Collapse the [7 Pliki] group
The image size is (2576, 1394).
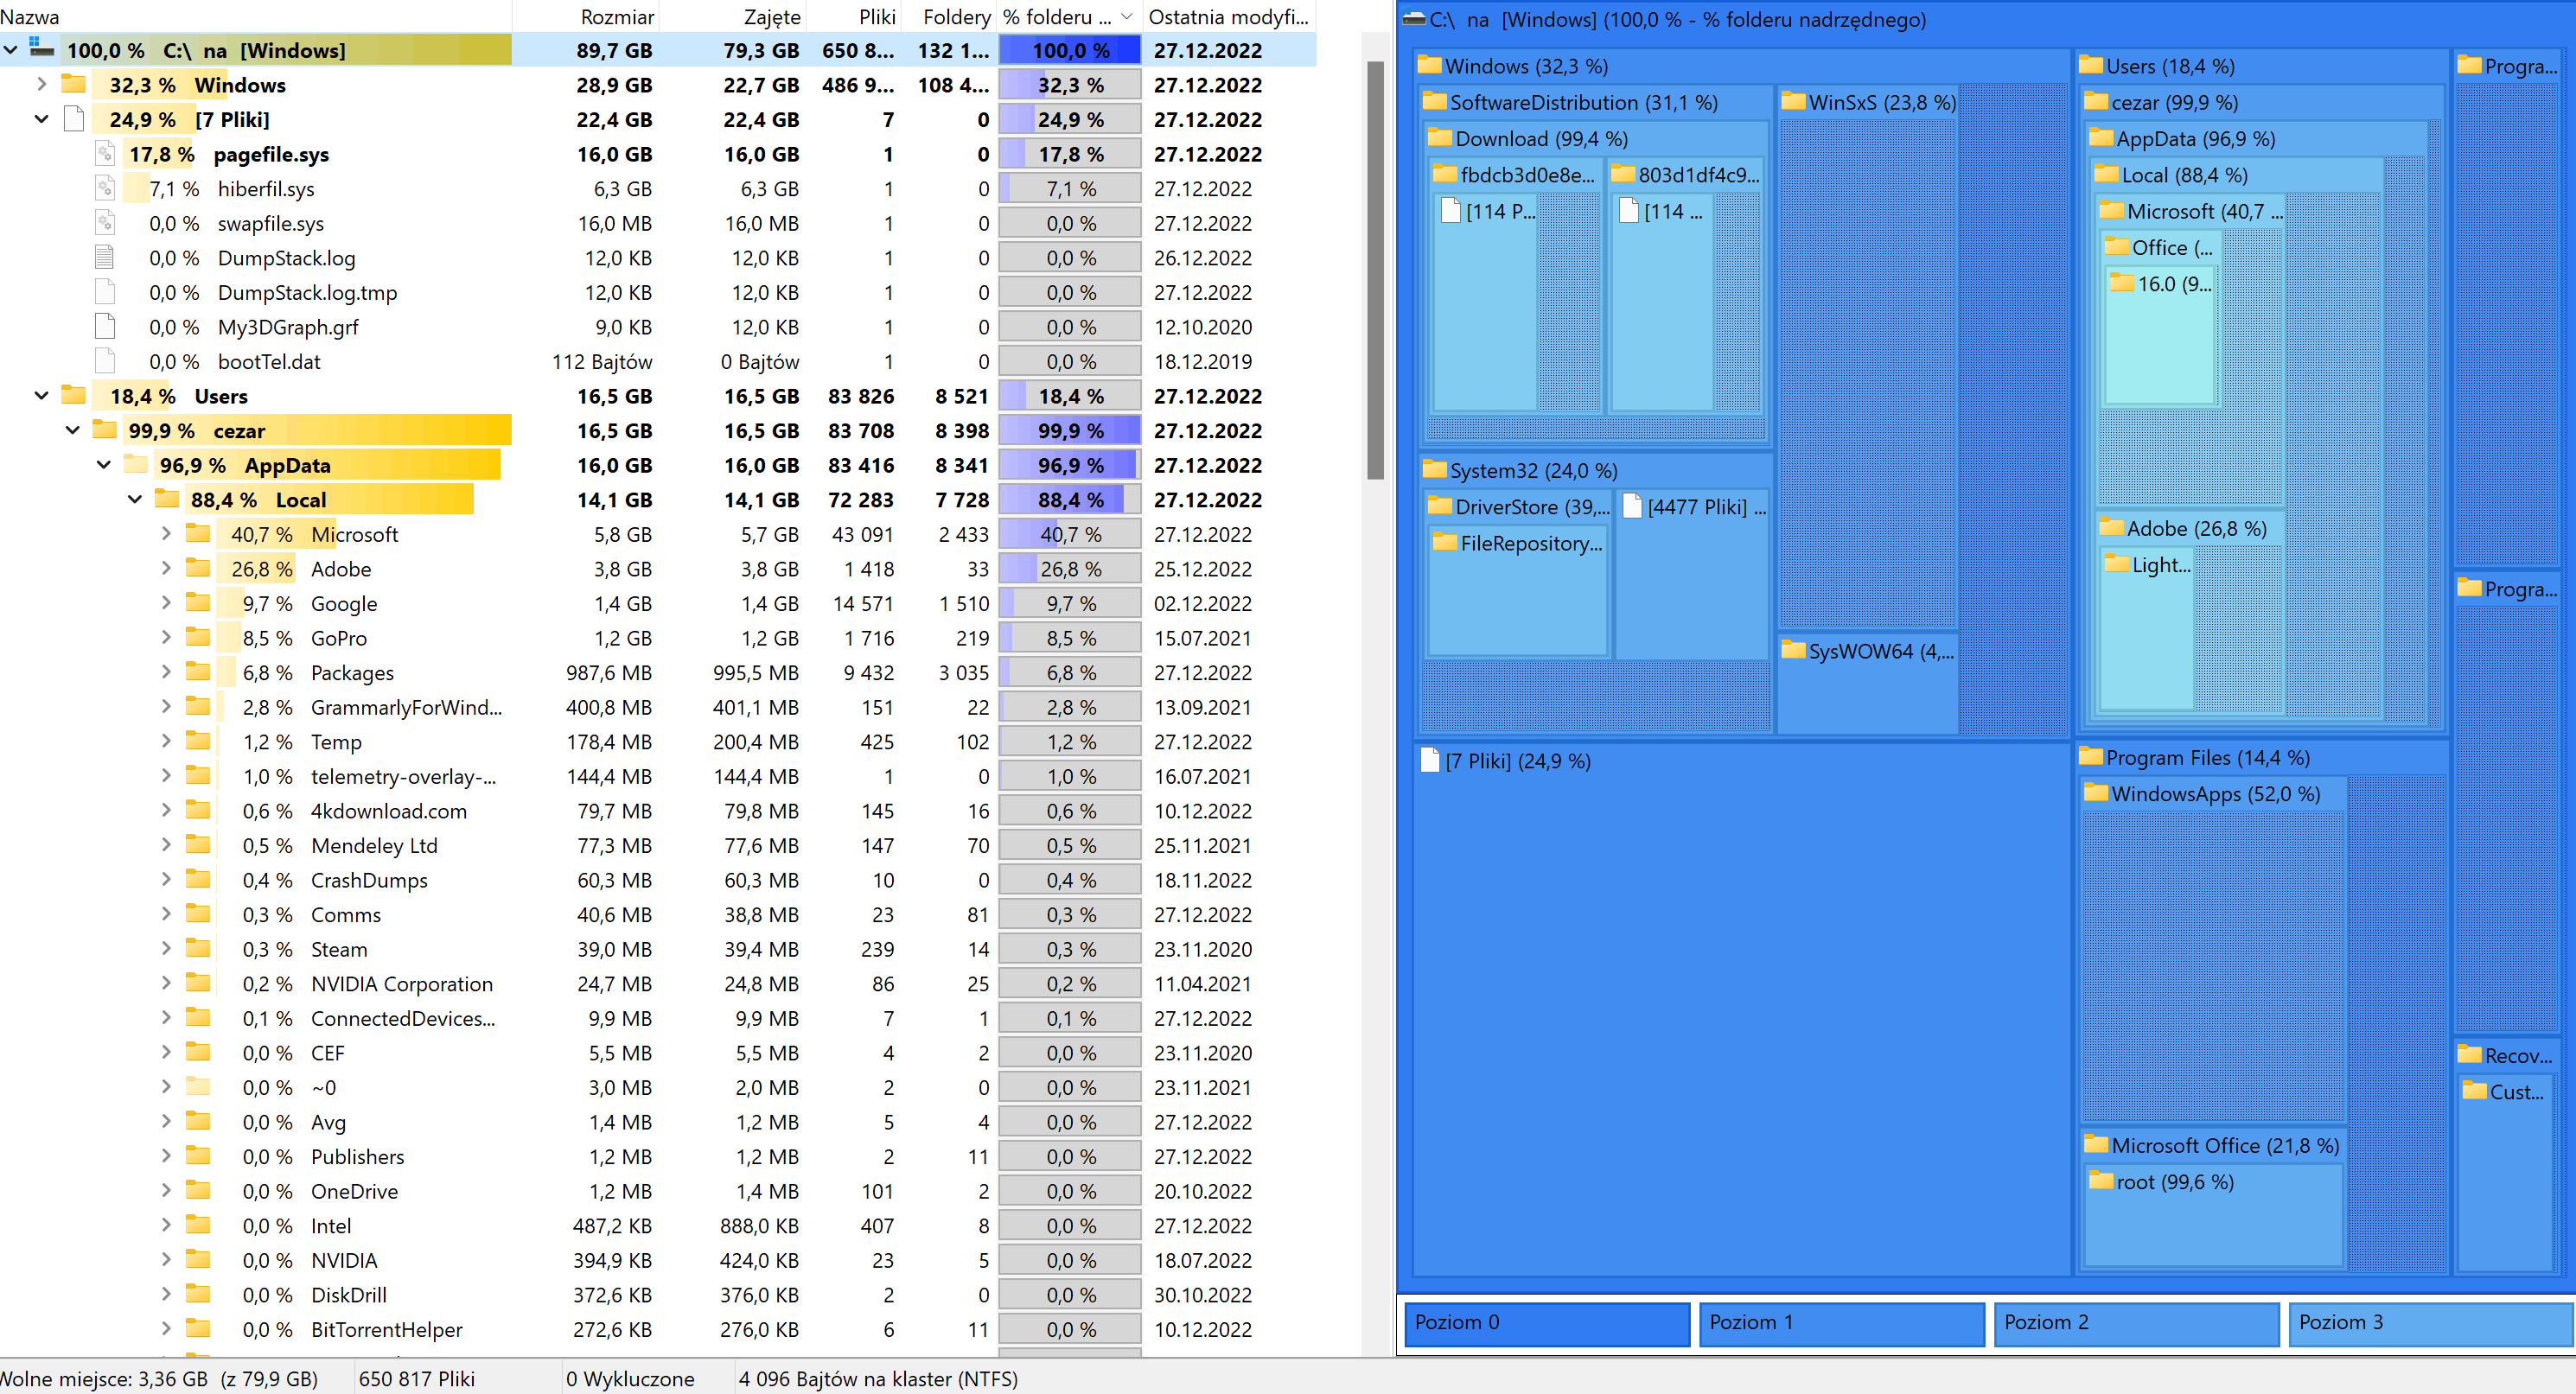tap(42, 119)
